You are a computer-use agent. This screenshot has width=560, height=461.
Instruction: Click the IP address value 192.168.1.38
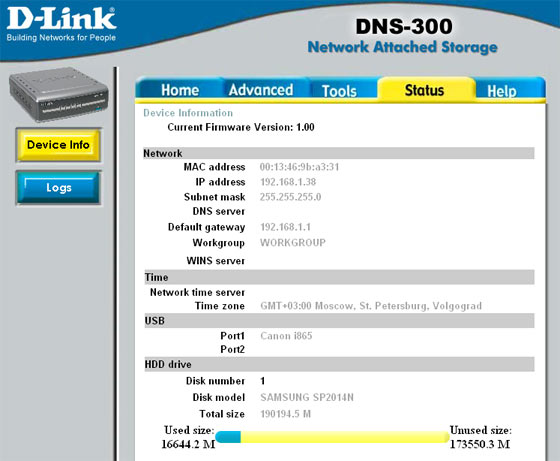point(288,182)
